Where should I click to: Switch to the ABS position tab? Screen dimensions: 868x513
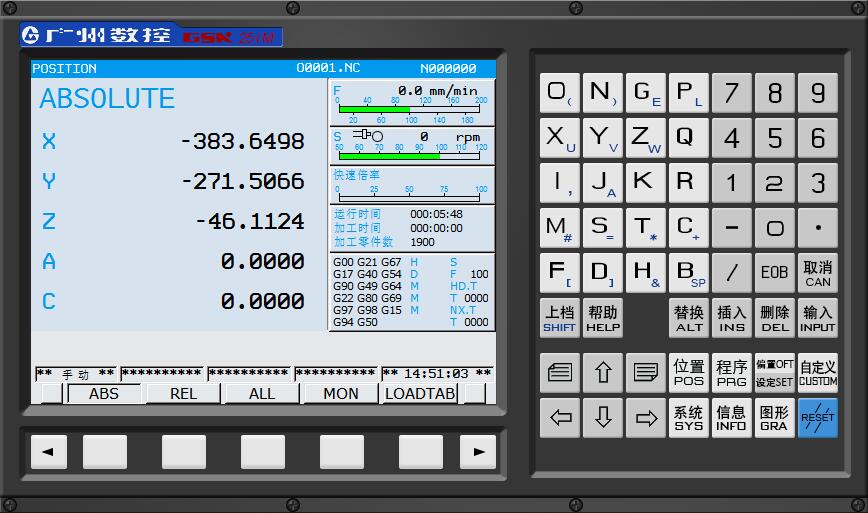(104, 394)
